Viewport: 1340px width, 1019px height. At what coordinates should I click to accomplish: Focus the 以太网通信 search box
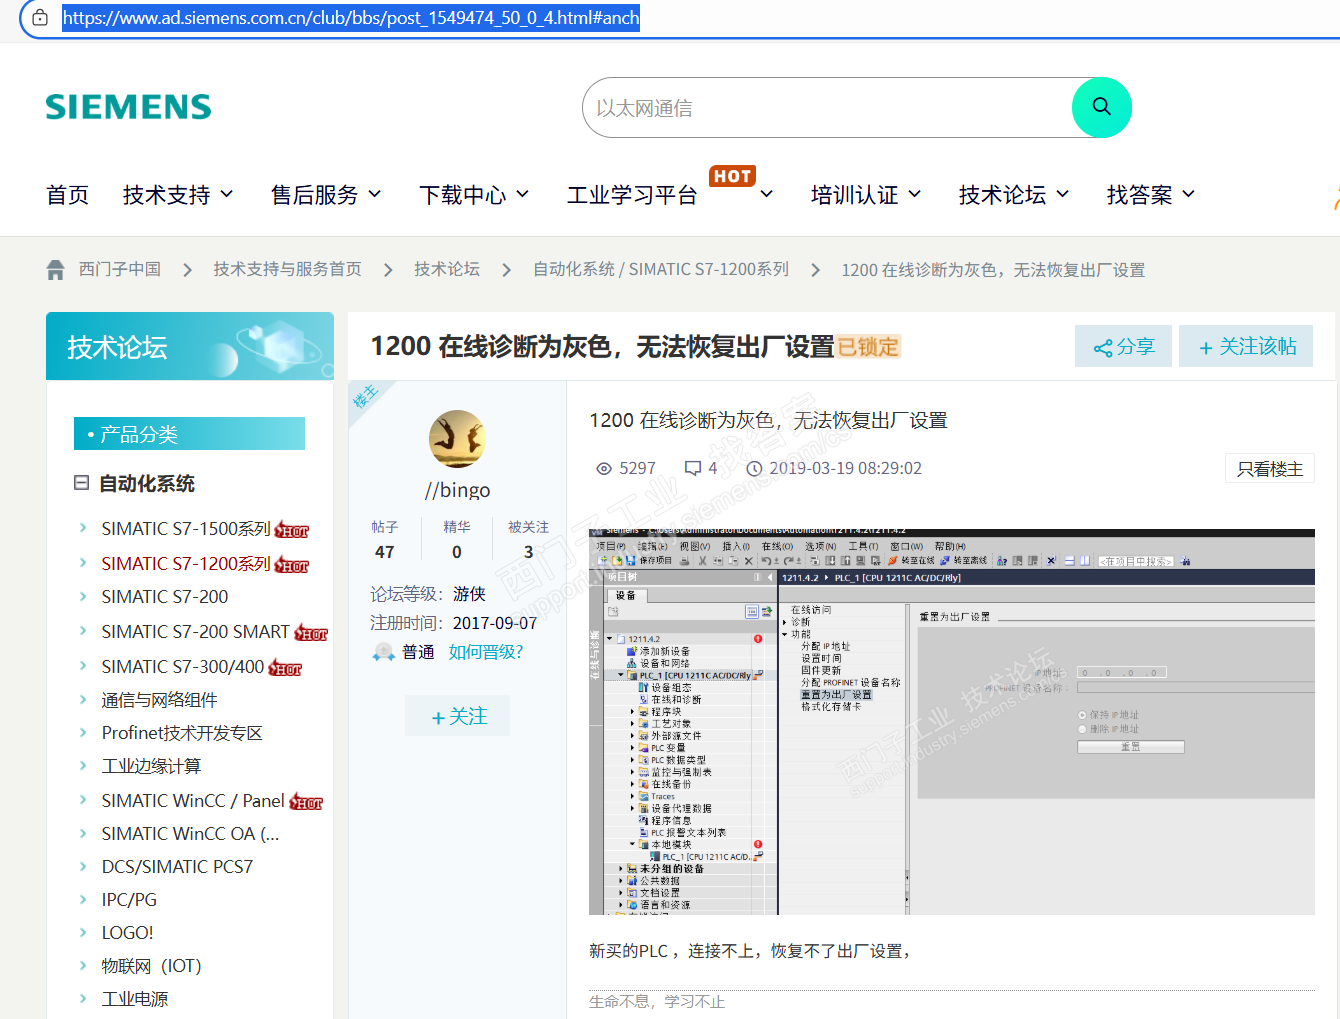(828, 108)
